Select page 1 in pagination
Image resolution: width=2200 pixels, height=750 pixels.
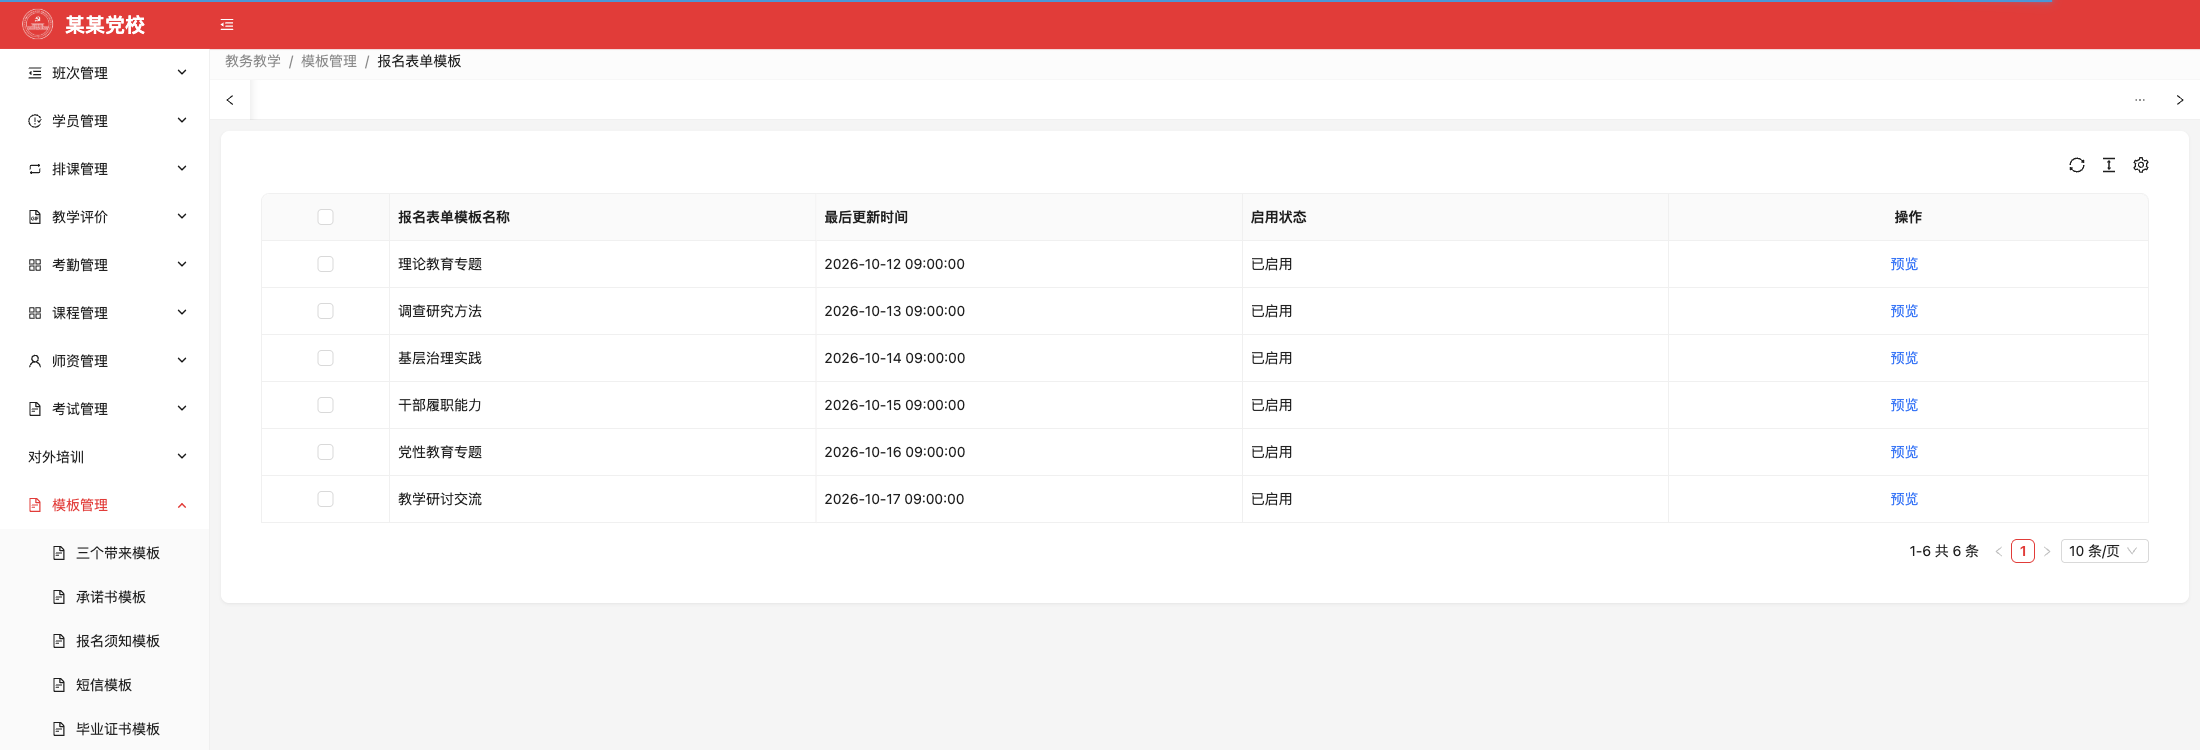[2023, 551]
